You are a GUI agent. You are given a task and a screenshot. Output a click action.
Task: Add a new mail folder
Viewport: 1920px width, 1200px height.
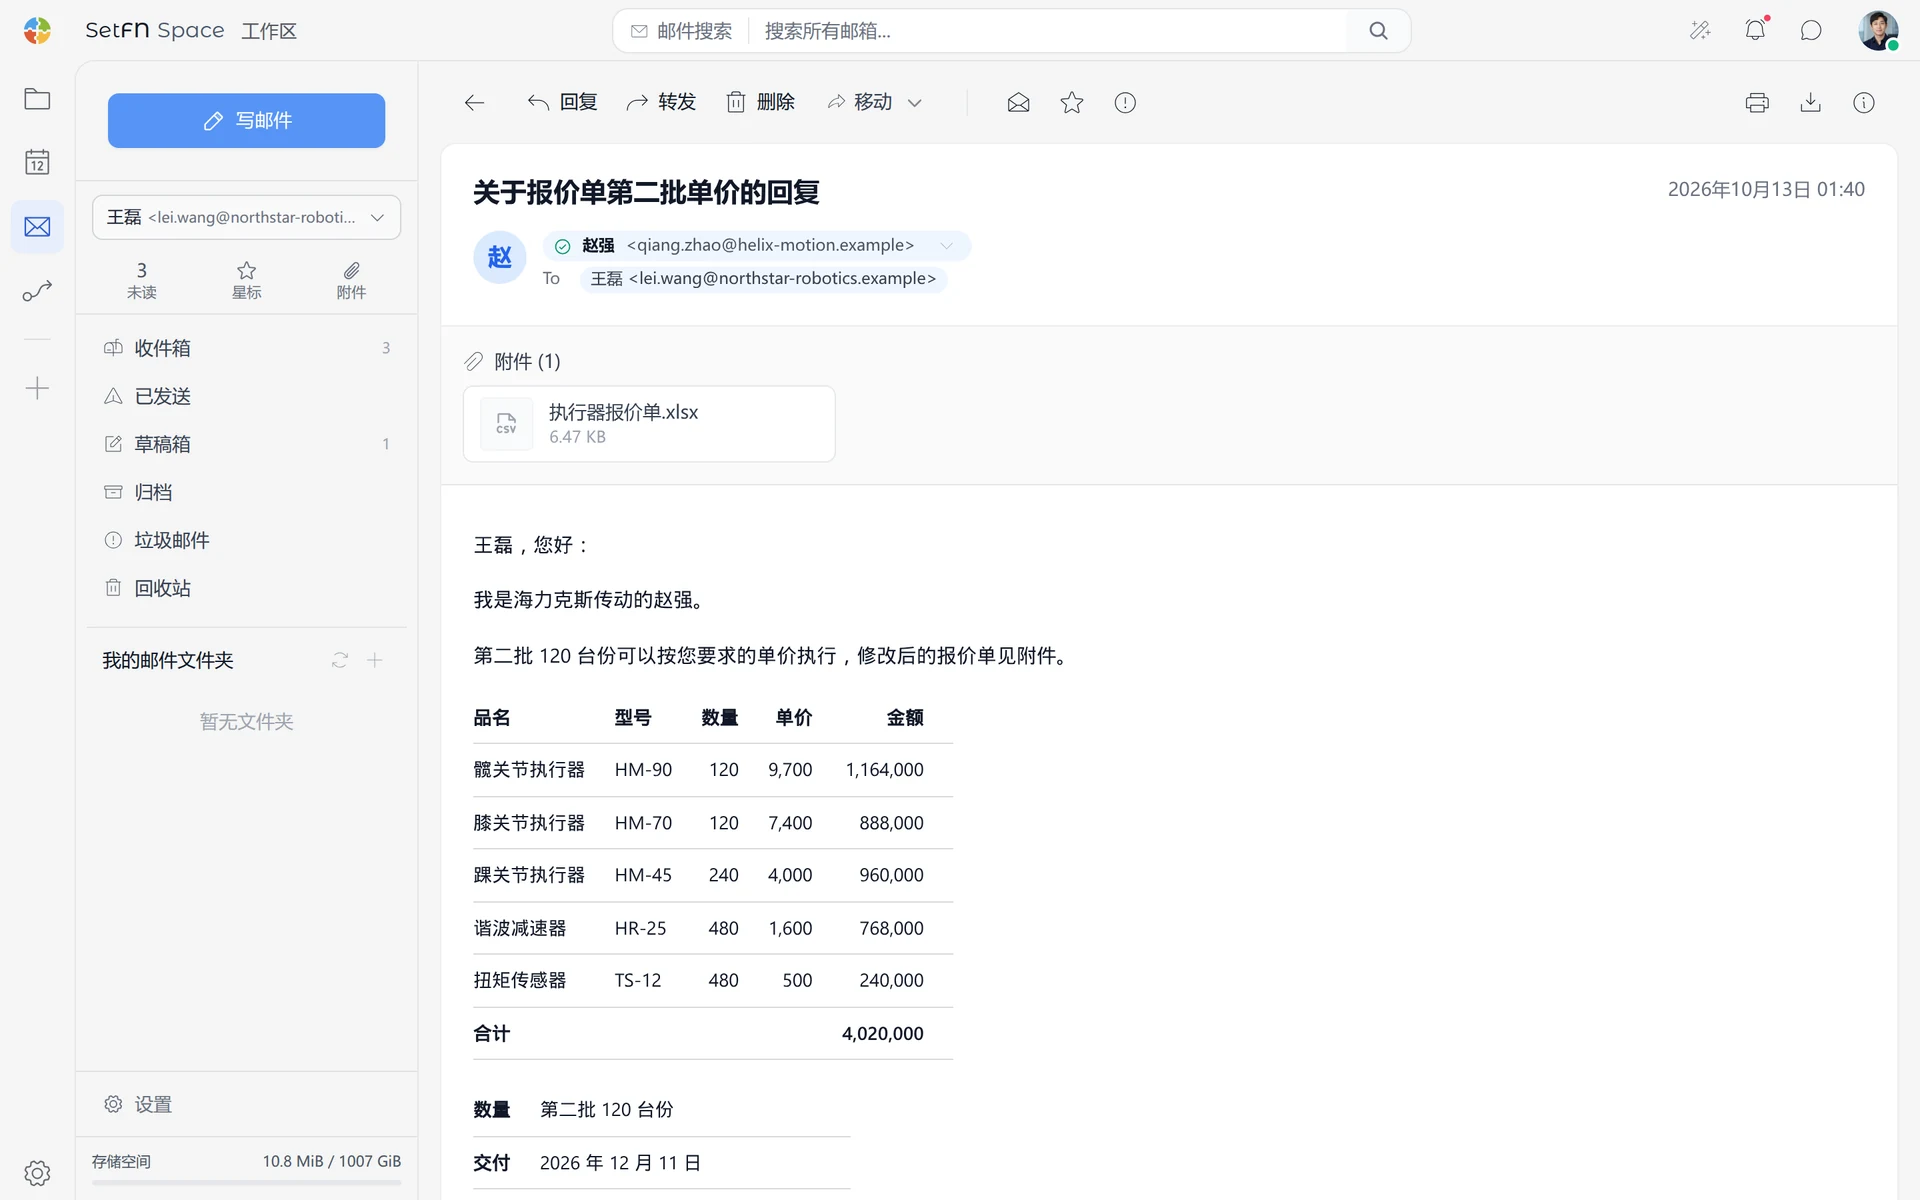375,660
